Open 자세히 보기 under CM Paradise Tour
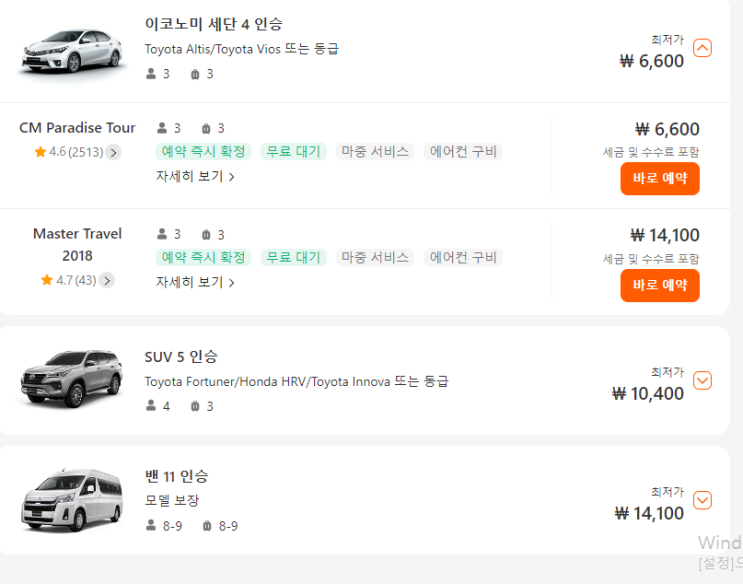This screenshot has width=743, height=584. (x=195, y=177)
